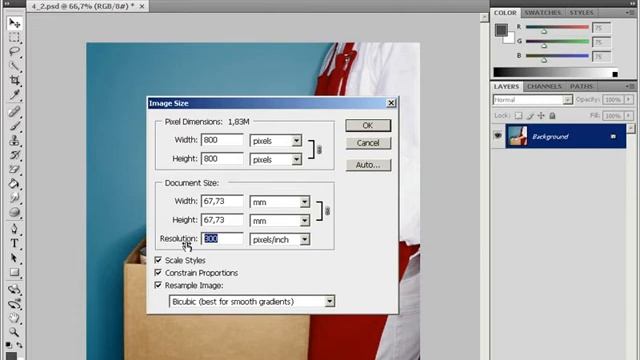Select the Eraser tool
640x360 pixels.
pyautogui.click(x=14, y=169)
